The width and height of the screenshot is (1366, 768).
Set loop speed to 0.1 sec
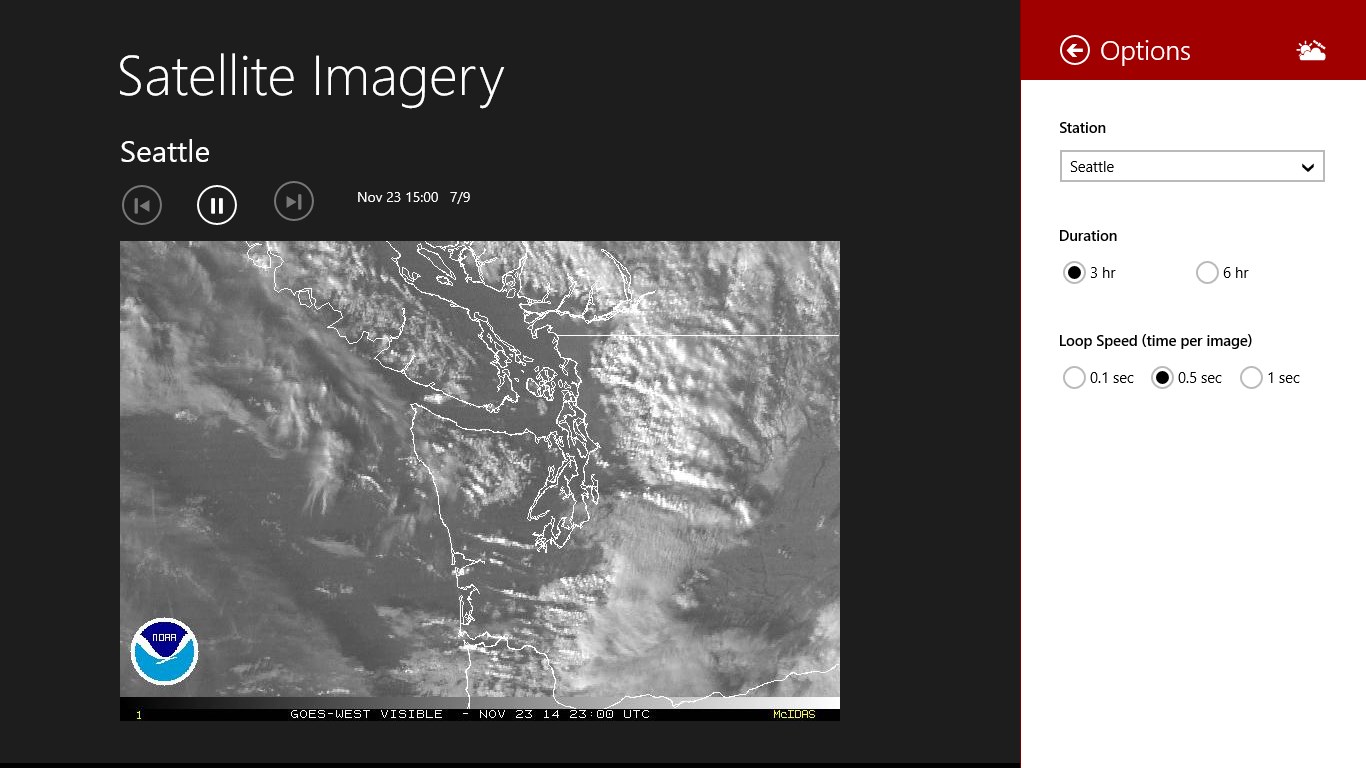click(x=1074, y=377)
